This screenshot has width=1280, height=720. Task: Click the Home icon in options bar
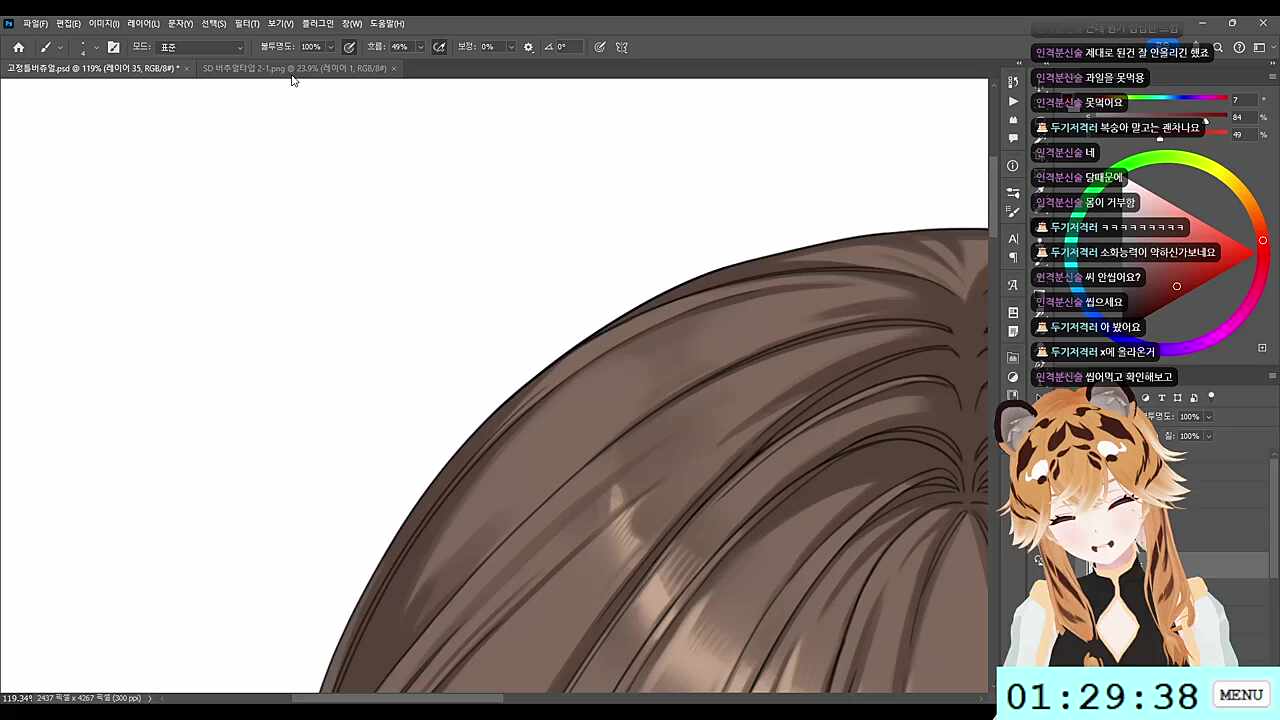pyautogui.click(x=18, y=47)
